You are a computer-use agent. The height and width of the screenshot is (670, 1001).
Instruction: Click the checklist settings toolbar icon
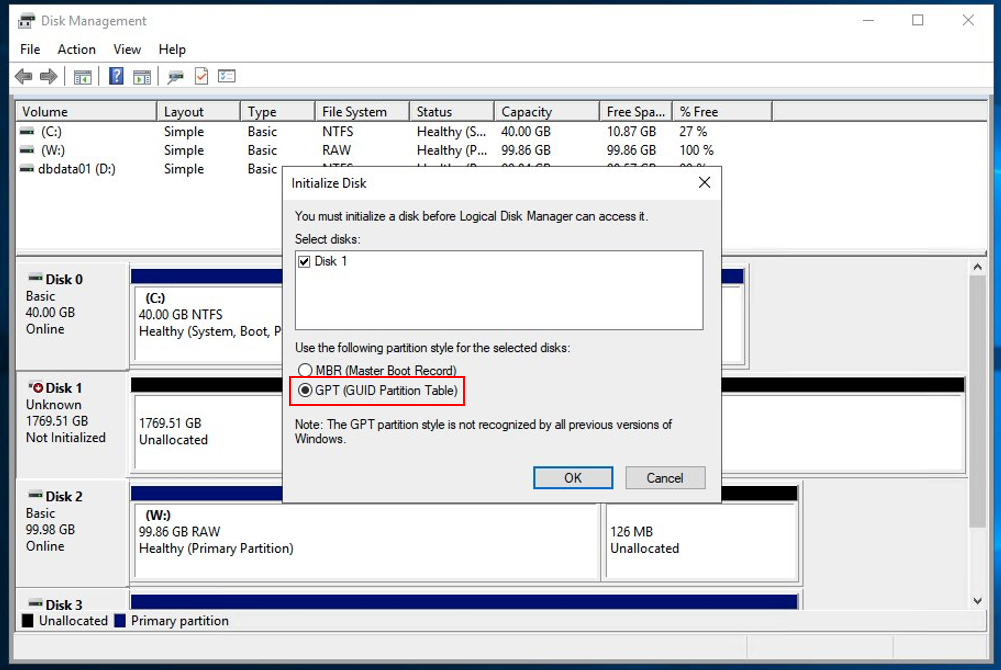(x=227, y=77)
